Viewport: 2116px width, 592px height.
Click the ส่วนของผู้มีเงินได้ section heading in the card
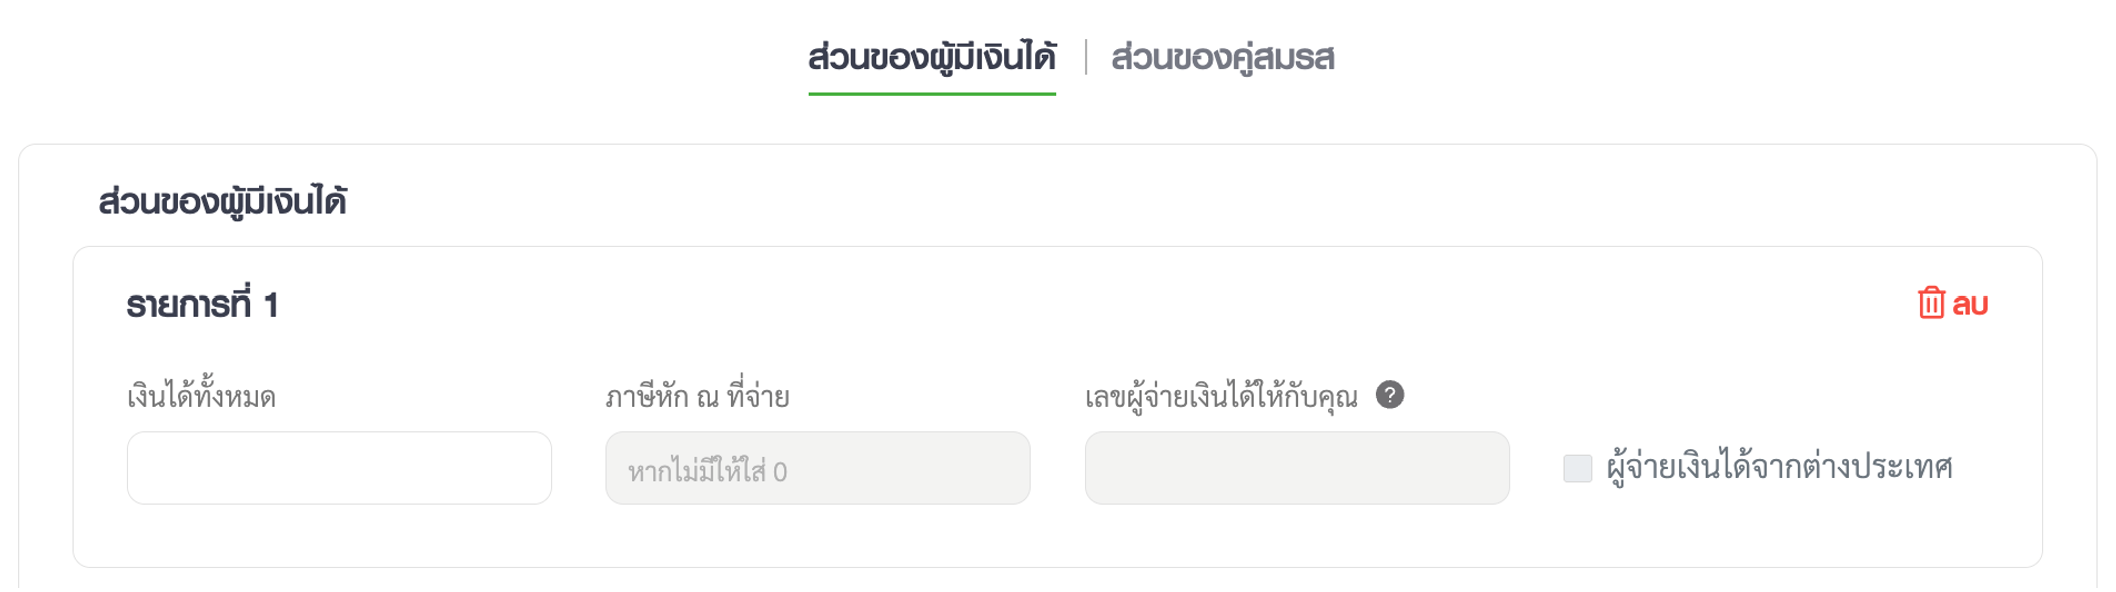pyautogui.click(x=222, y=202)
